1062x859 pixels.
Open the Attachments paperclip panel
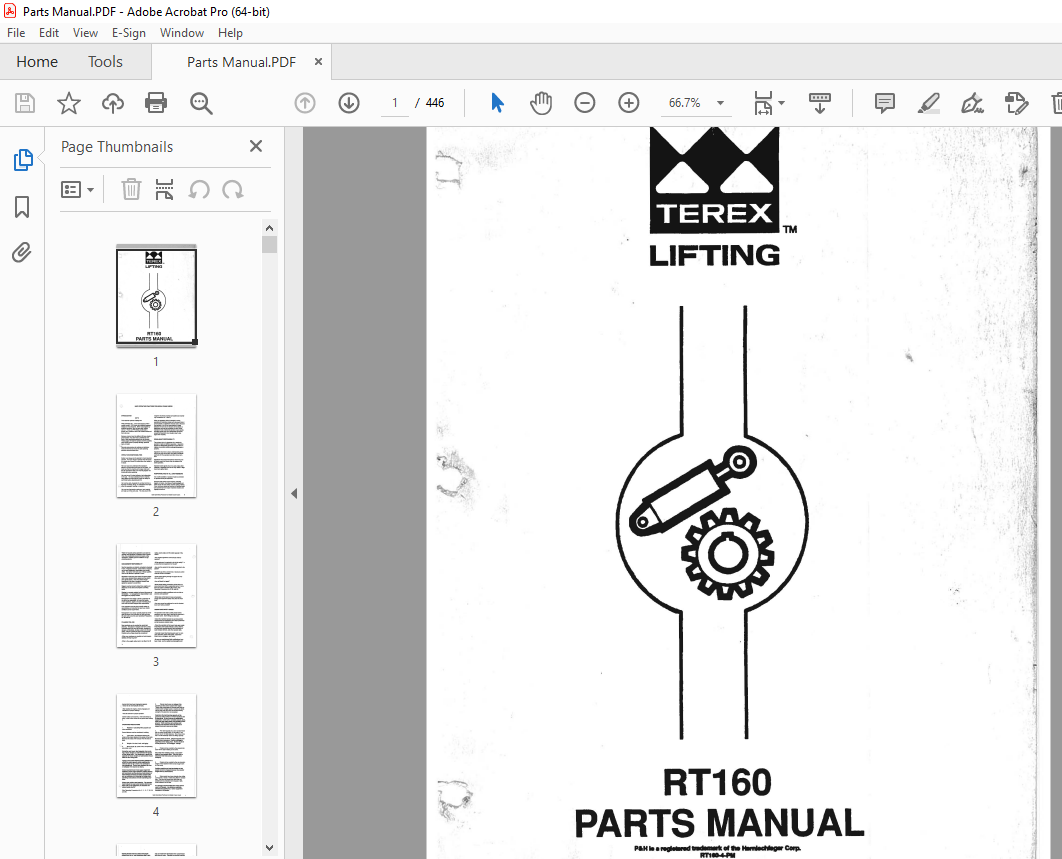22,253
